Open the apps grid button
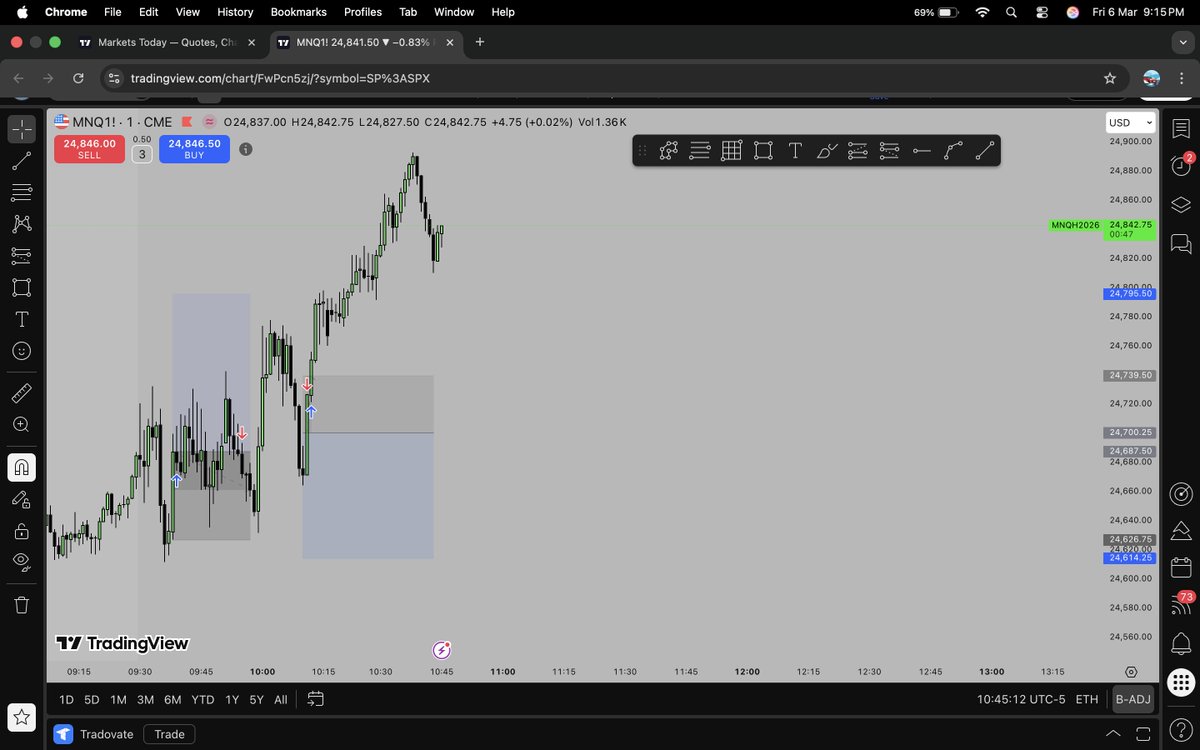 point(1181,682)
